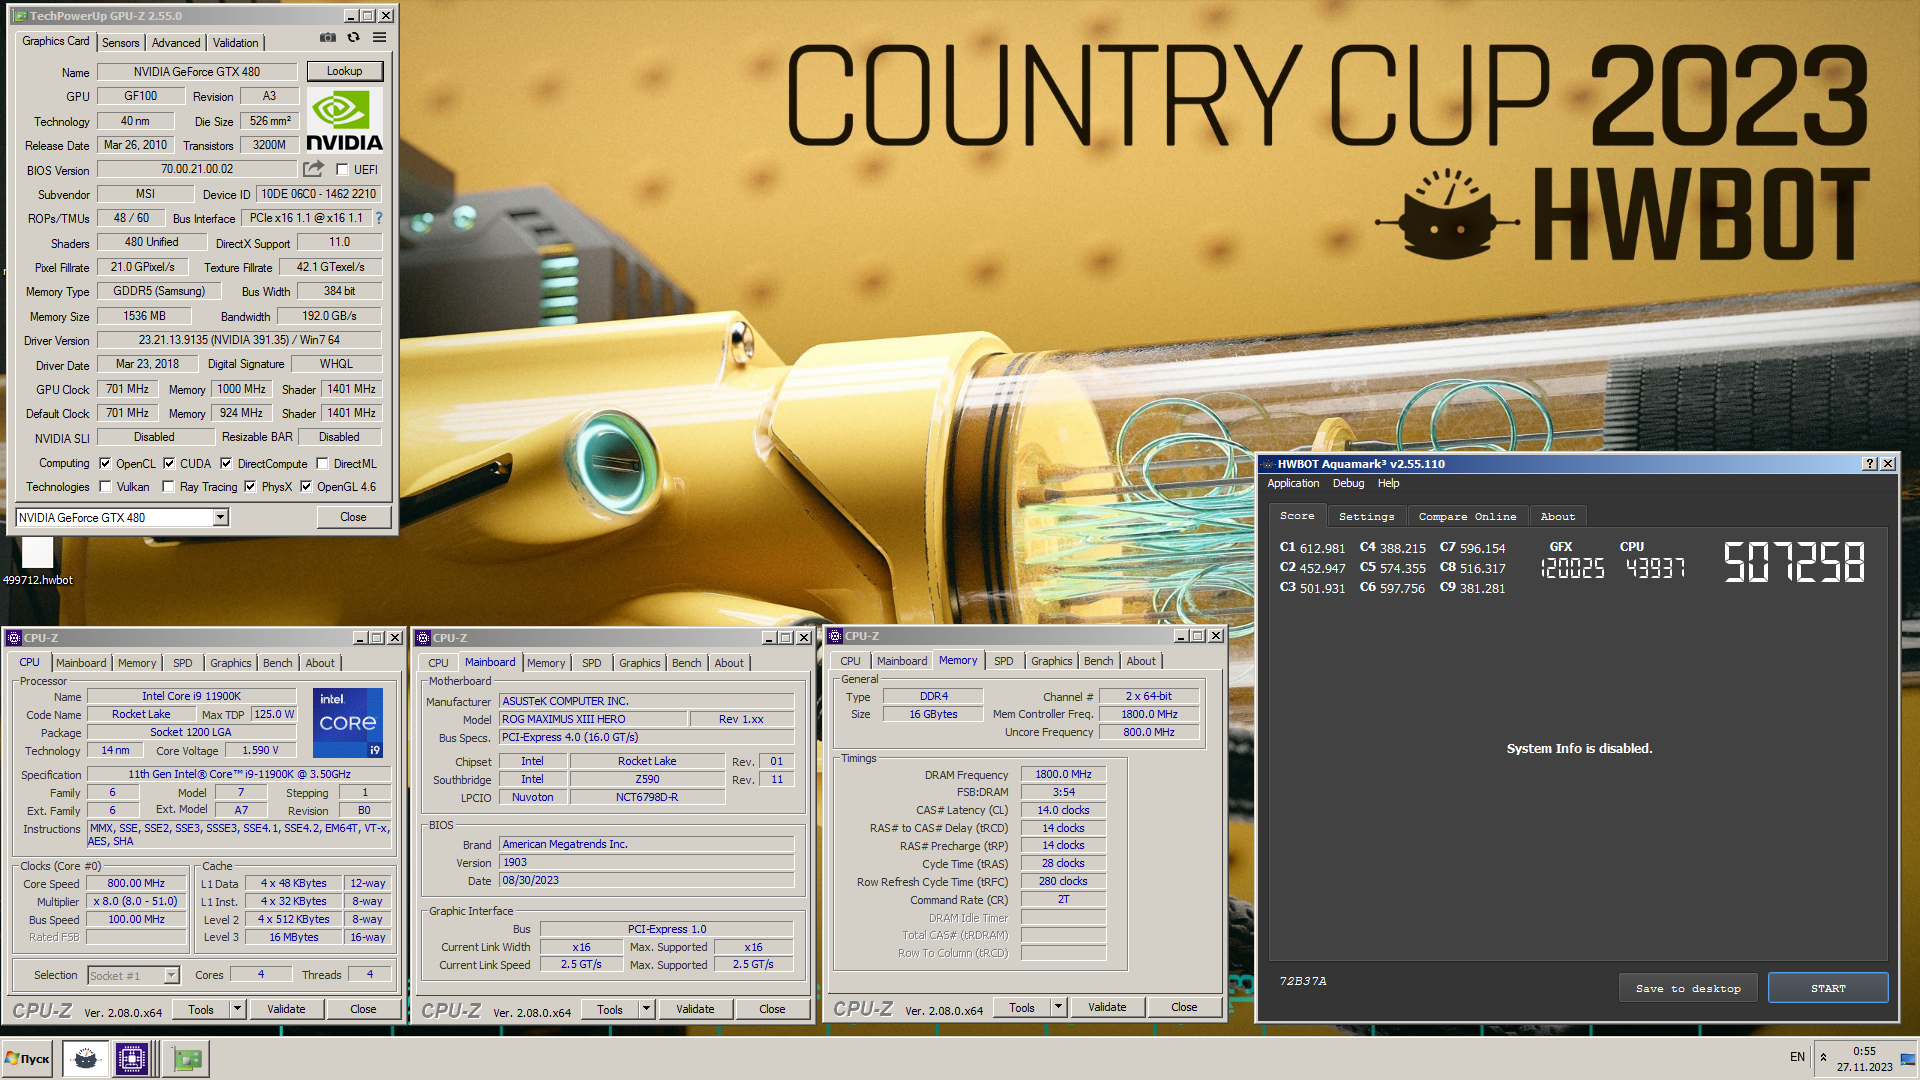The width and height of the screenshot is (1920, 1080).
Task: Click the title bar icon of the CPU-Z Mainboard window
Action: pos(423,638)
